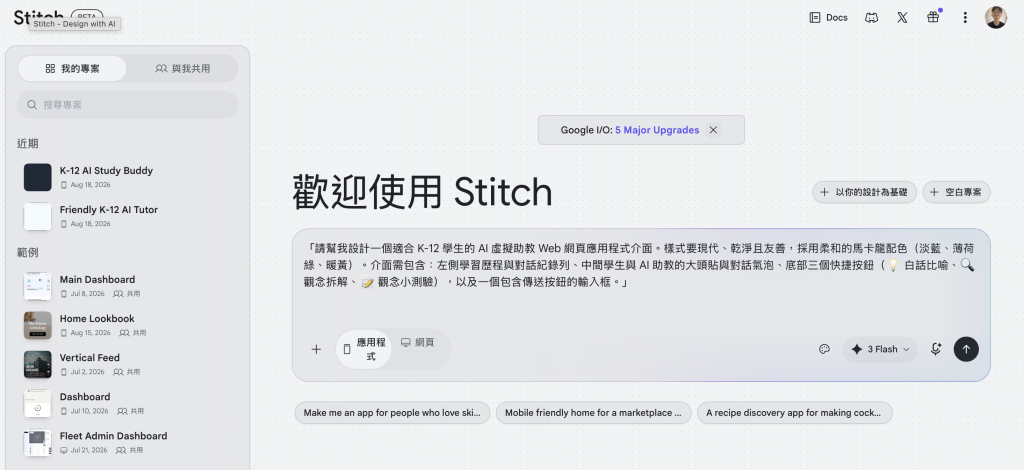Open the Main Dashboard example
1024x470 pixels.
[x=127, y=287]
